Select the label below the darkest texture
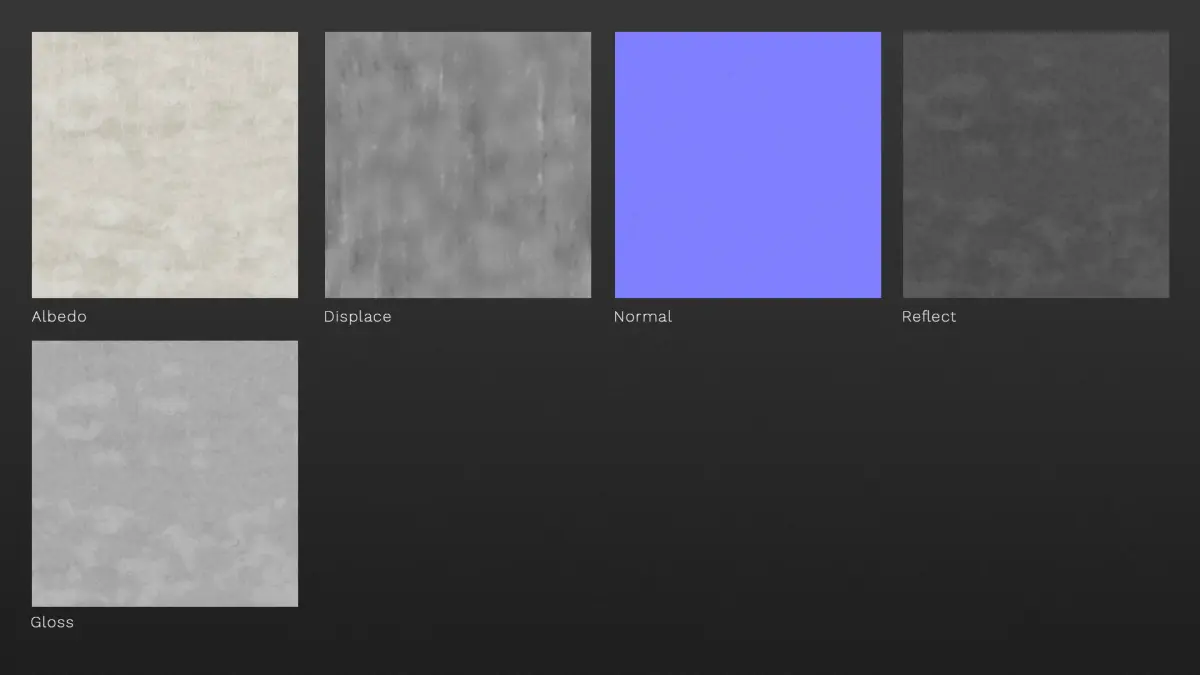 point(929,317)
